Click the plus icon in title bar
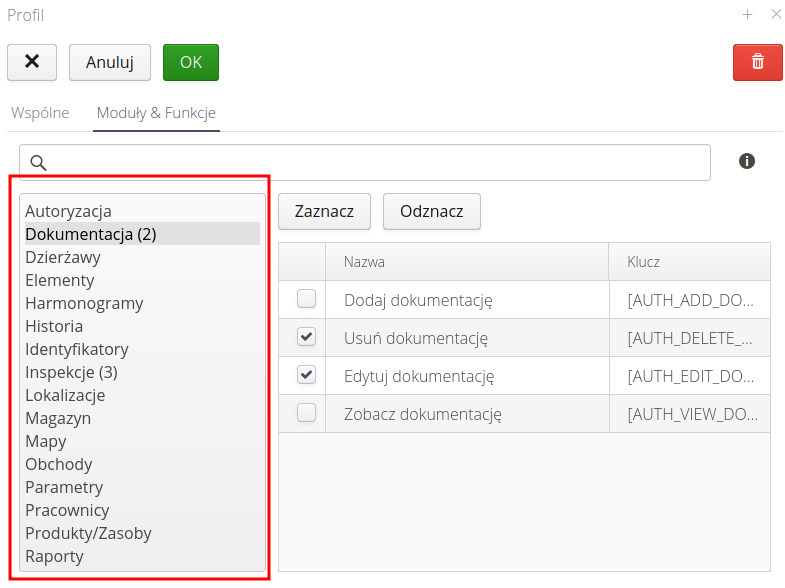The width and height of the screenshot is (785, 588). pos(747,15)
